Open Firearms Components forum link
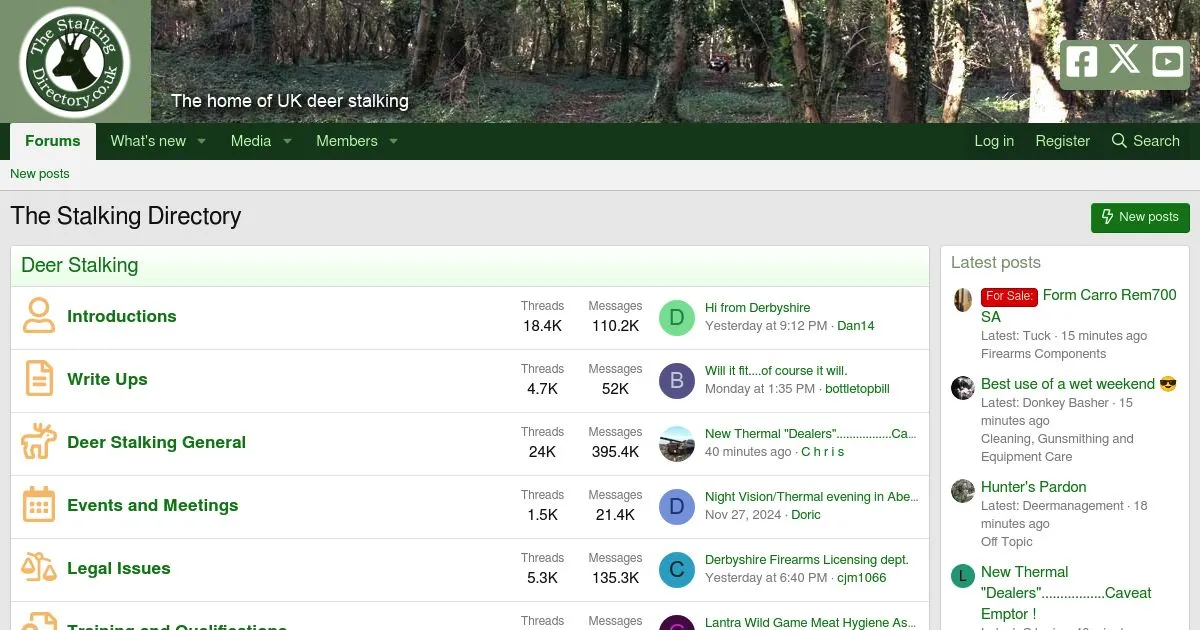Screen dimensions: 1200x630 tap(1044, 354)
